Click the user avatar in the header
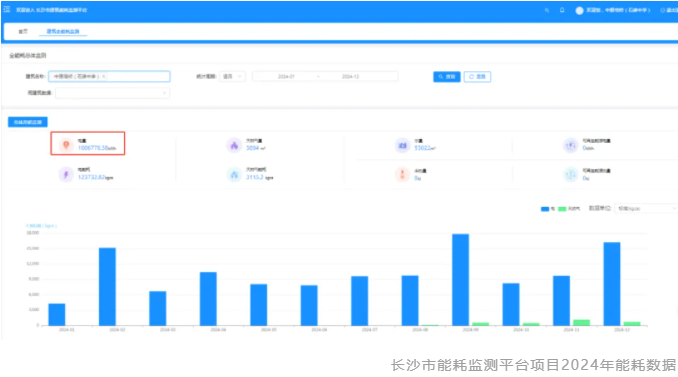 [579, 10]
